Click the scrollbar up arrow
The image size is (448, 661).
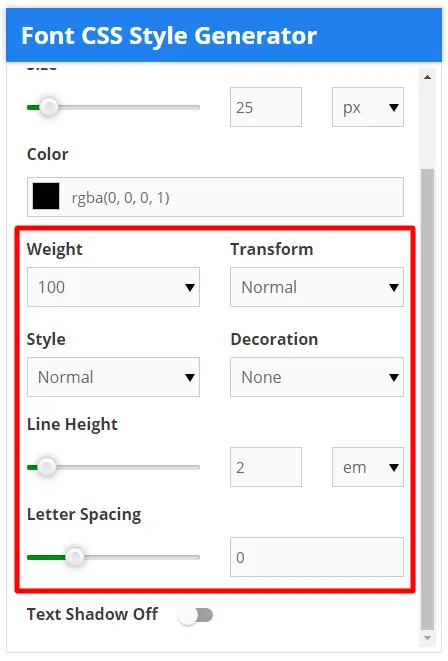427,77
